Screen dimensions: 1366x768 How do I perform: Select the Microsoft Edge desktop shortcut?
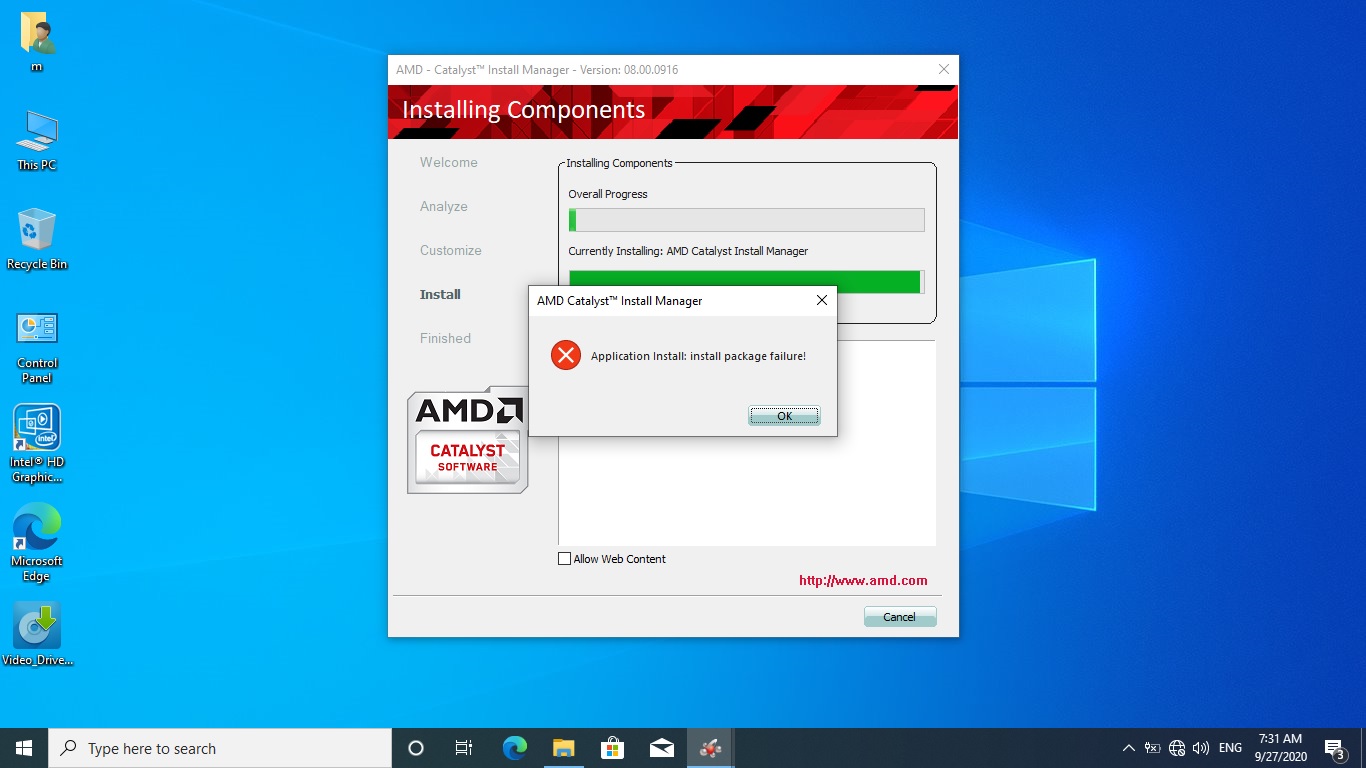37,543
